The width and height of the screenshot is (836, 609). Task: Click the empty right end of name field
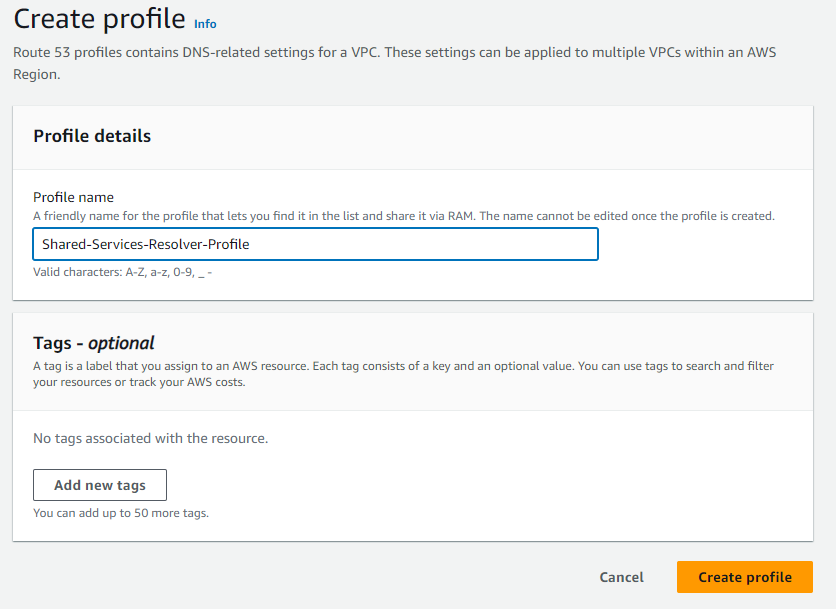tap(500, 244)
